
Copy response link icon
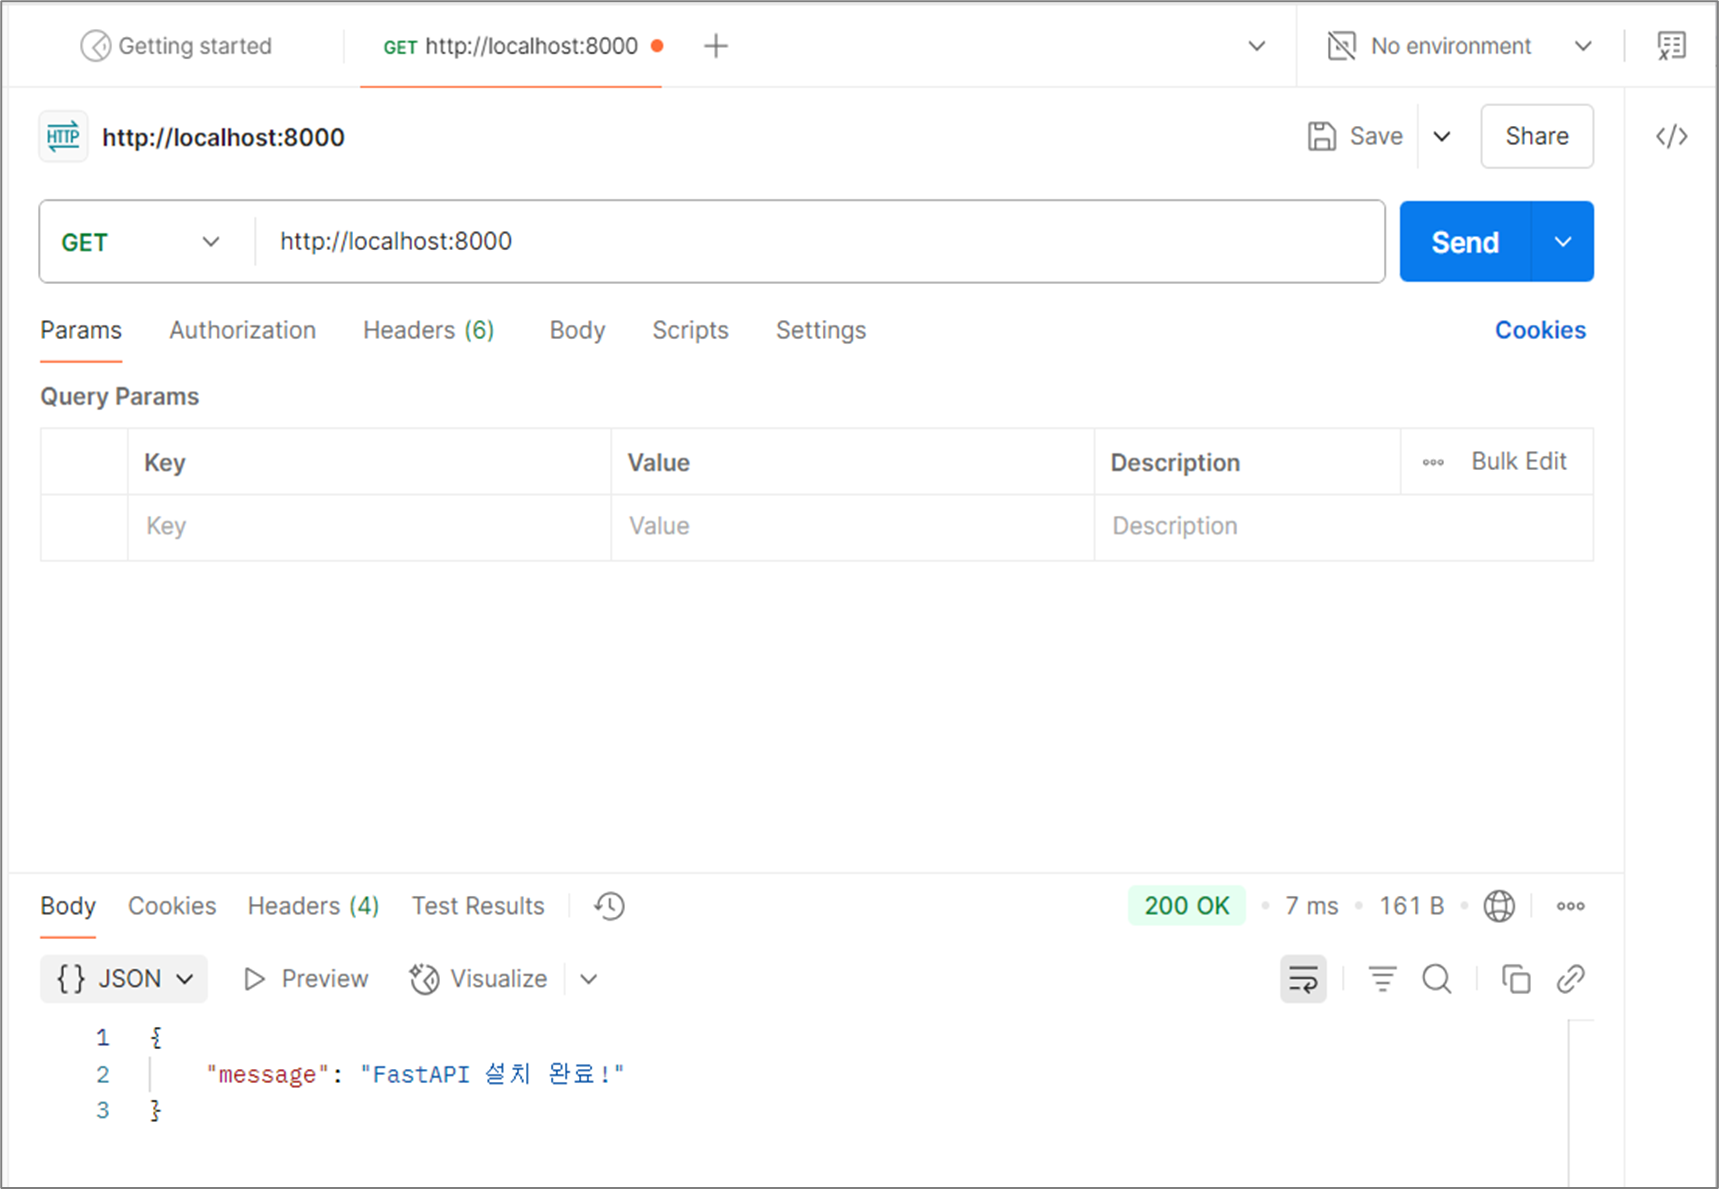(1571, 979)
